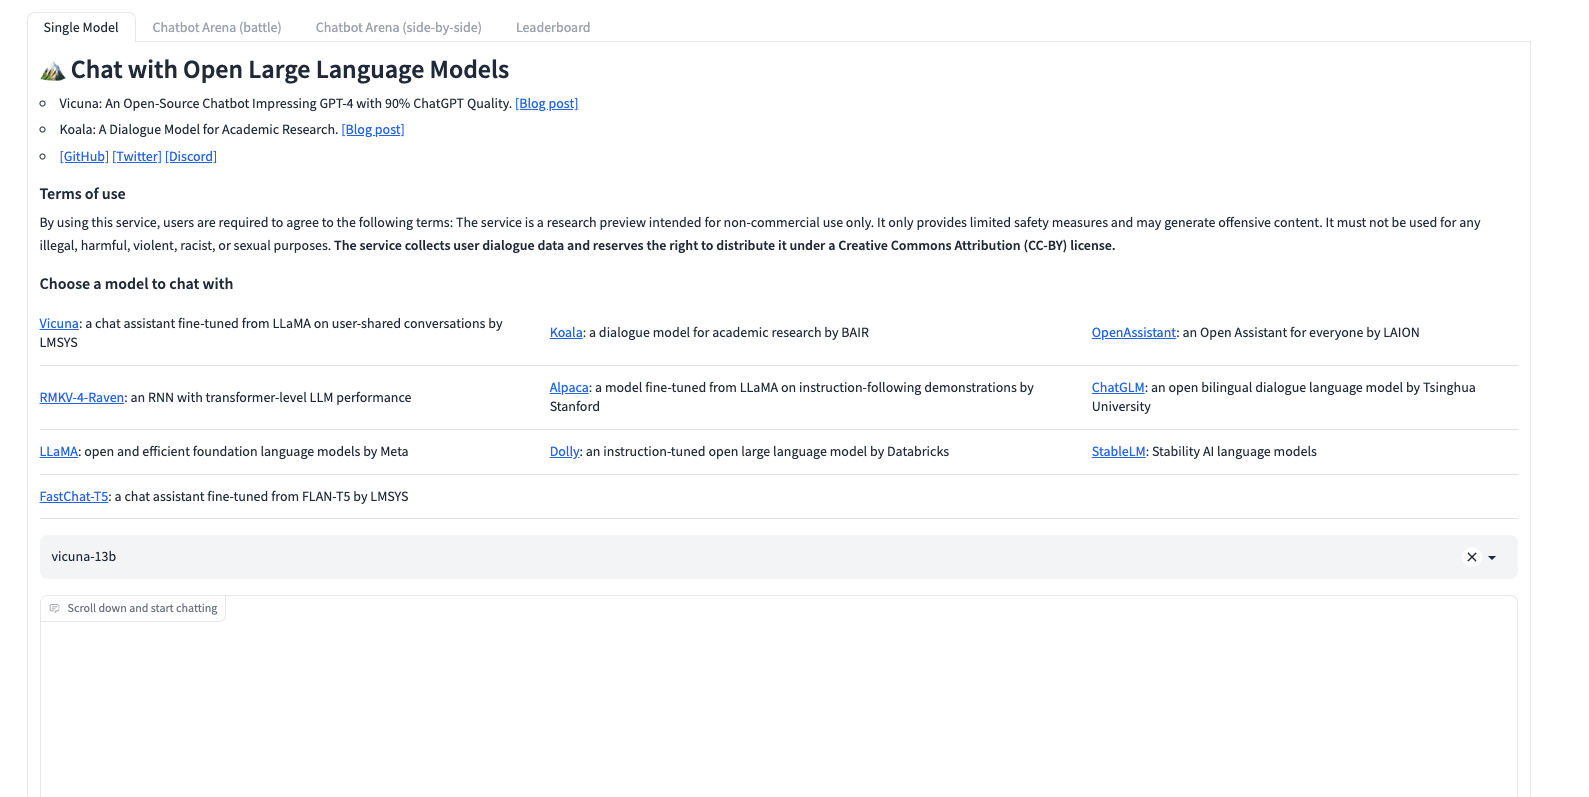Open the FastChat-T5 model link
Viewport: 1589px width, 797px height.
point(74,496)
